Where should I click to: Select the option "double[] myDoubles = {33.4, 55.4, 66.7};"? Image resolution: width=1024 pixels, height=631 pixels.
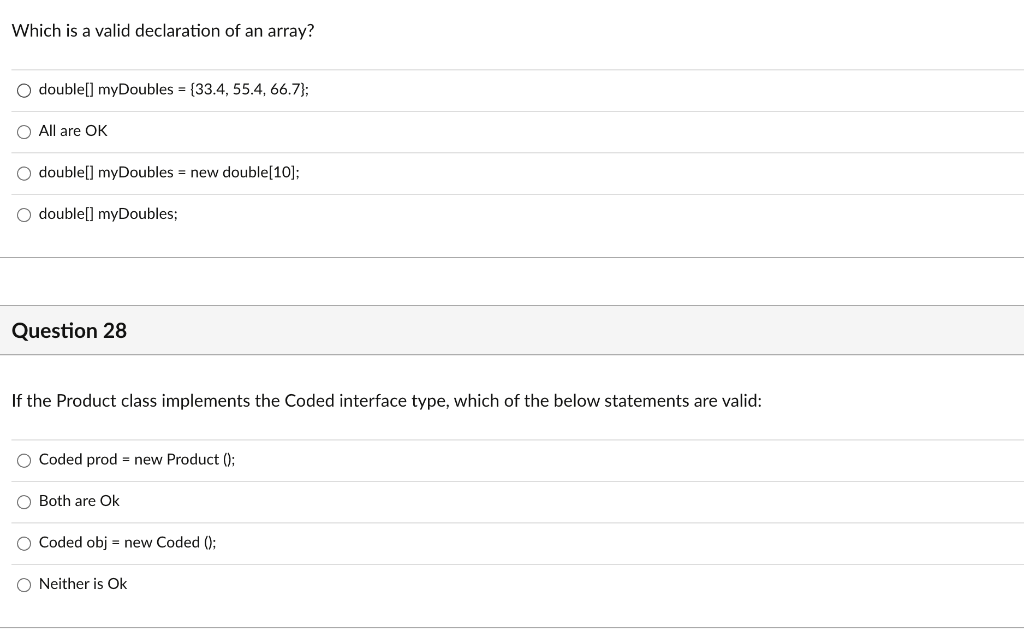[23, 90]
